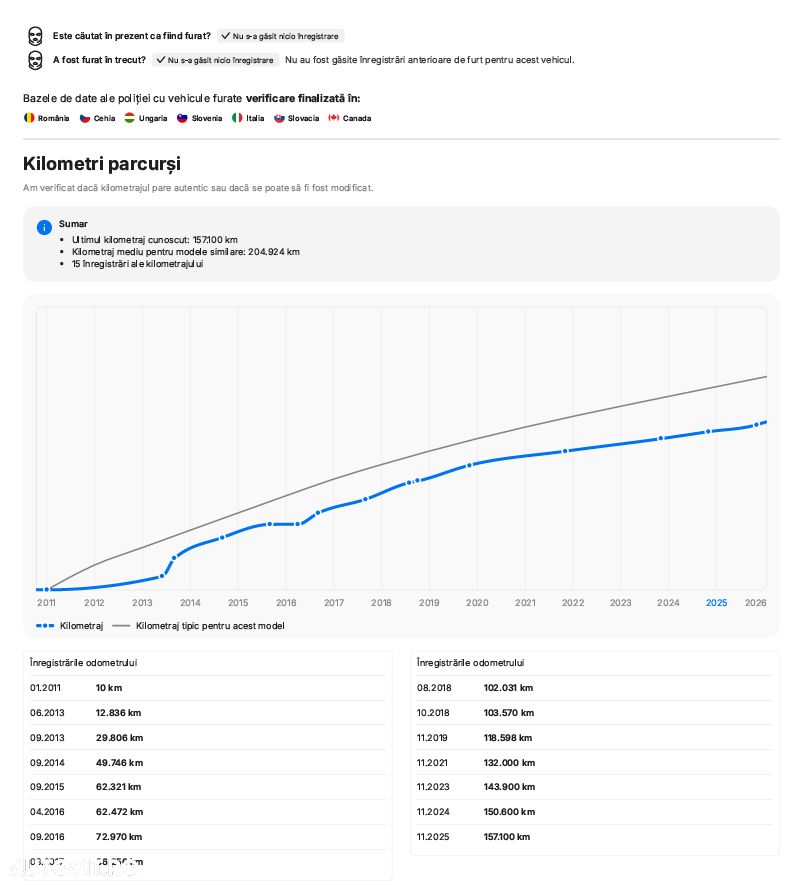Click the checkmark badge beside "Este căutat în prezent"
Image resolution: width=804 pixels, height=886 pixels.
tap(280, 36)
